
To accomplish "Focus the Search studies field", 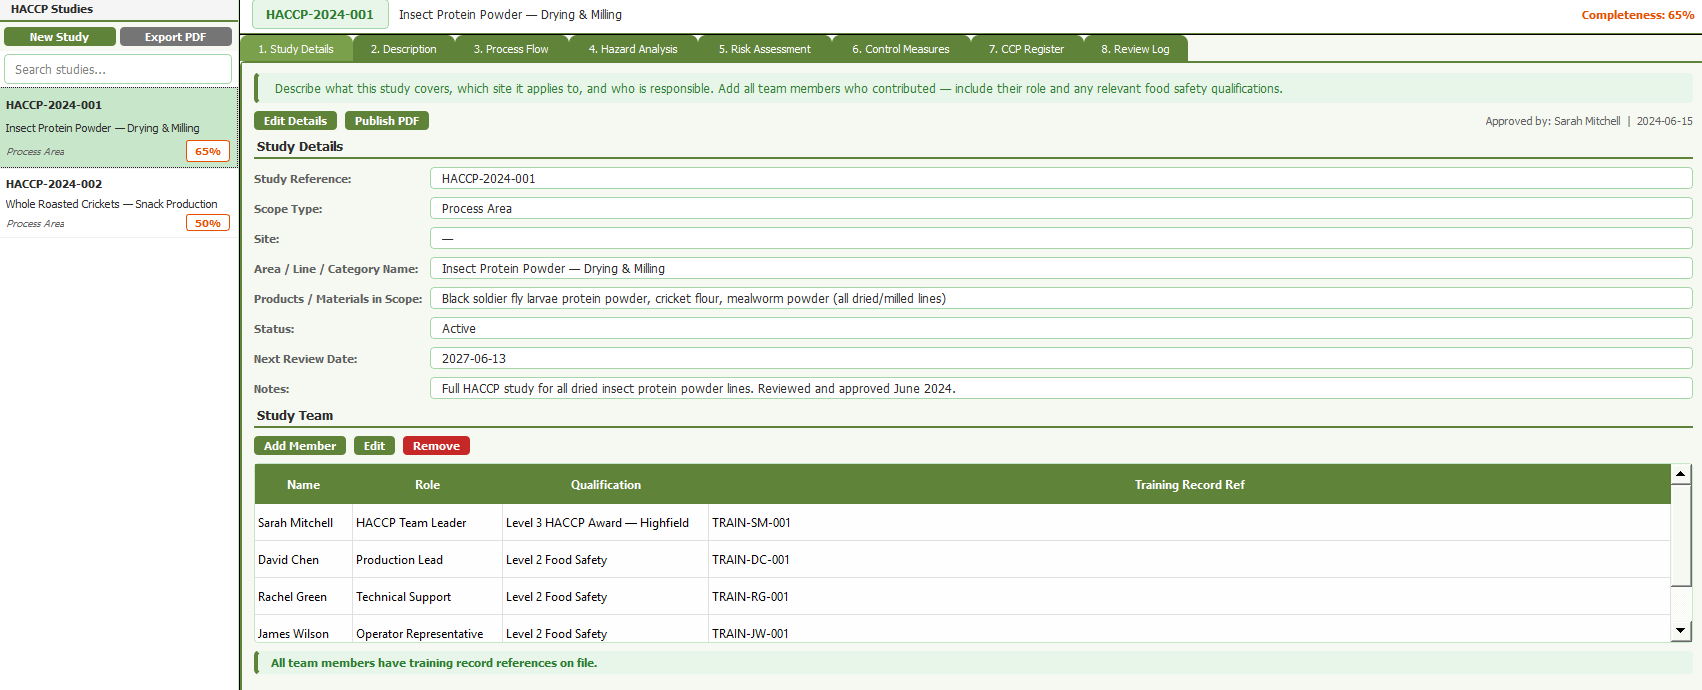I will (118, 69).
